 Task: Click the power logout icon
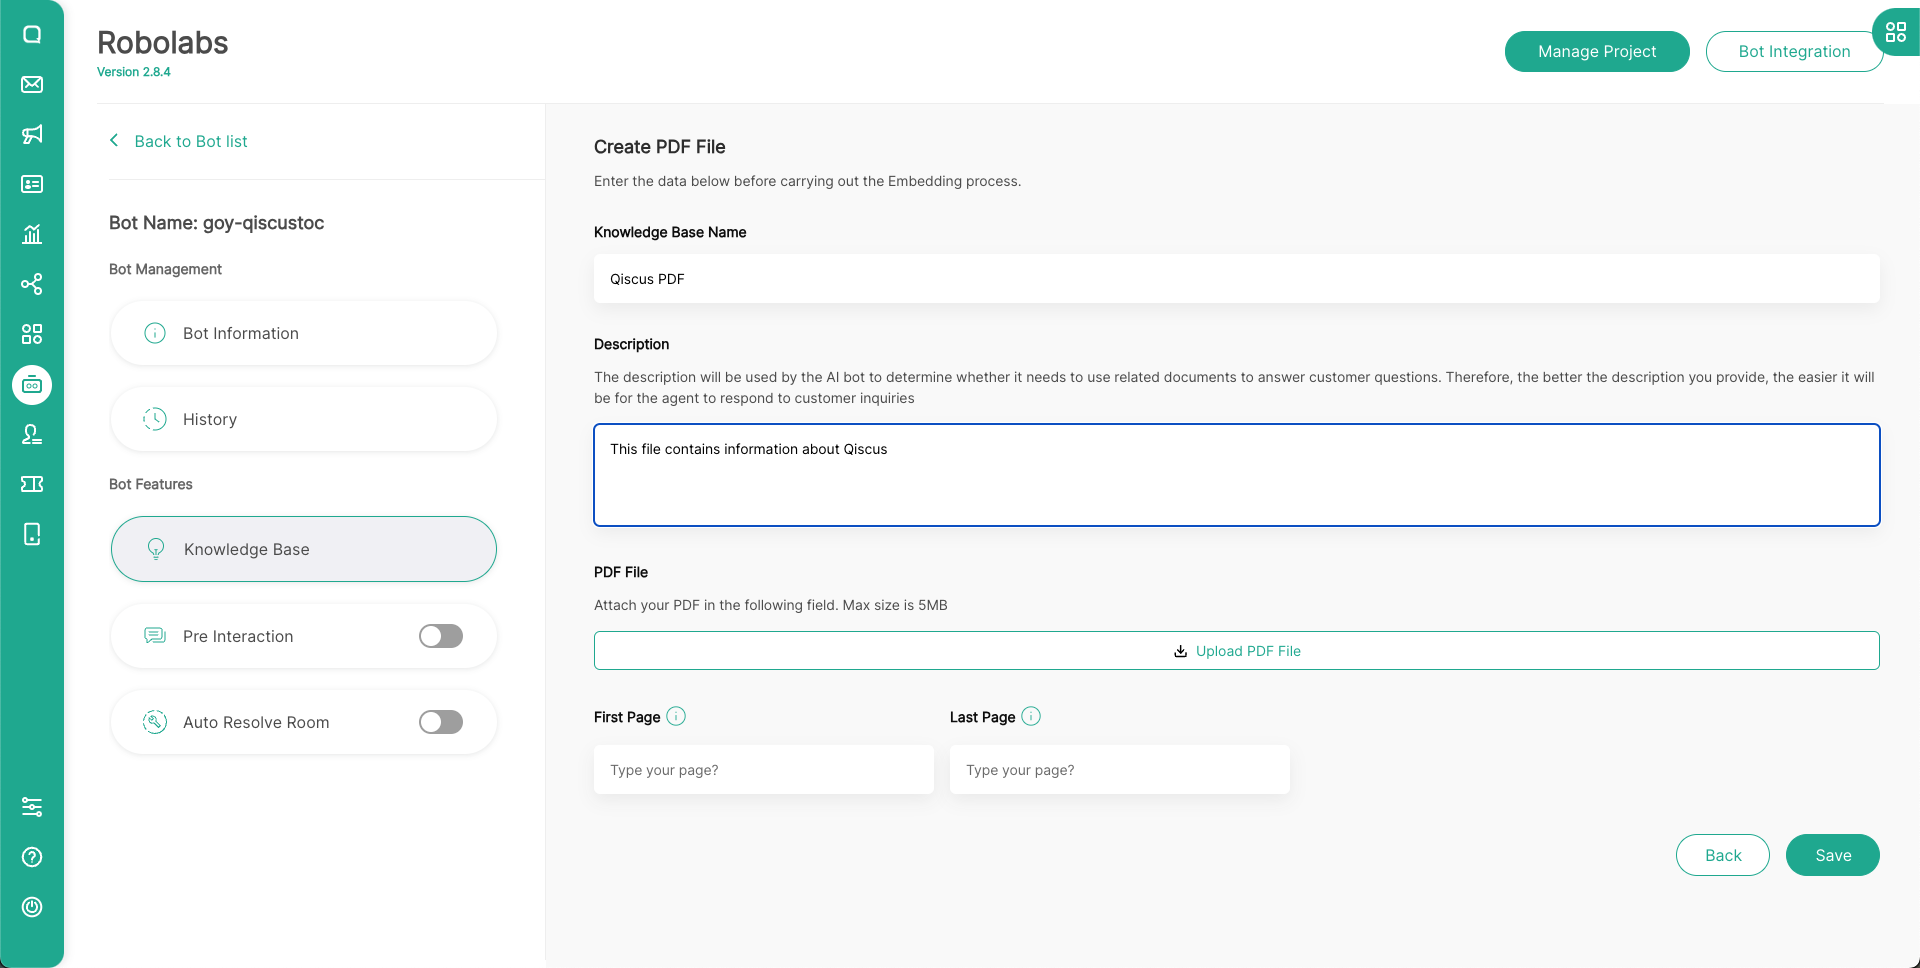(x=32, y=907)
